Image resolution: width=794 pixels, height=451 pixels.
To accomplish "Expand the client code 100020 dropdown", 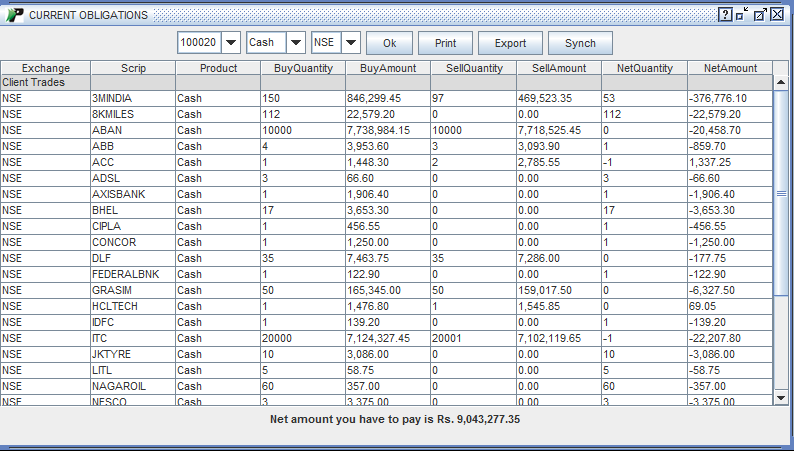I will coord(231,43).
